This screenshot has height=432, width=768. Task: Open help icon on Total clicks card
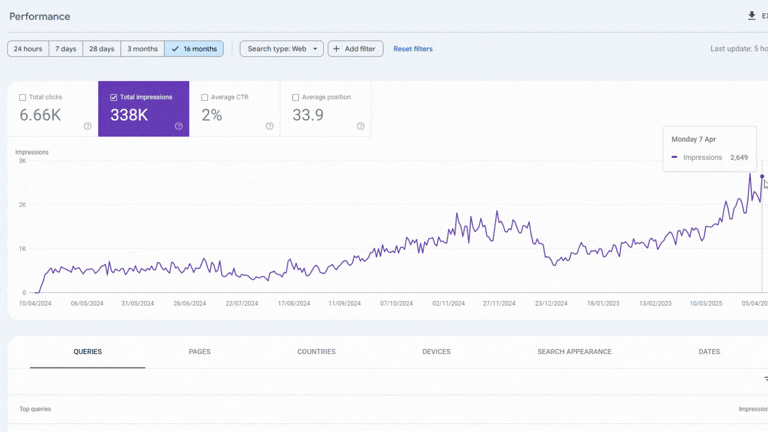click(x=88, y=126)
